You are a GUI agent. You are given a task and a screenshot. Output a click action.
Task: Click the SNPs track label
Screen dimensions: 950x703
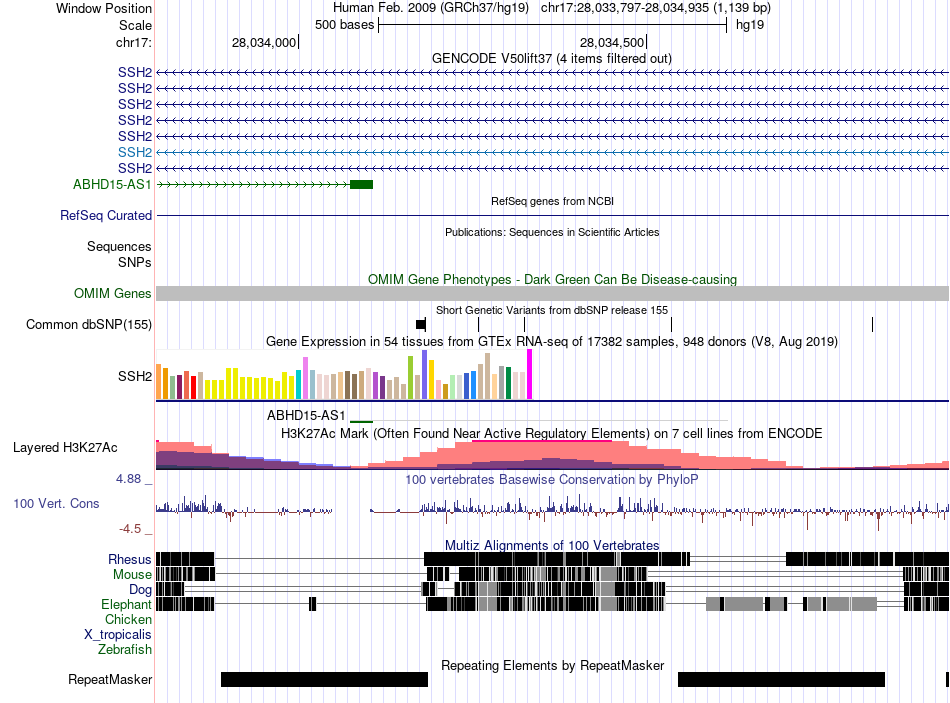(x=135, y=262)
